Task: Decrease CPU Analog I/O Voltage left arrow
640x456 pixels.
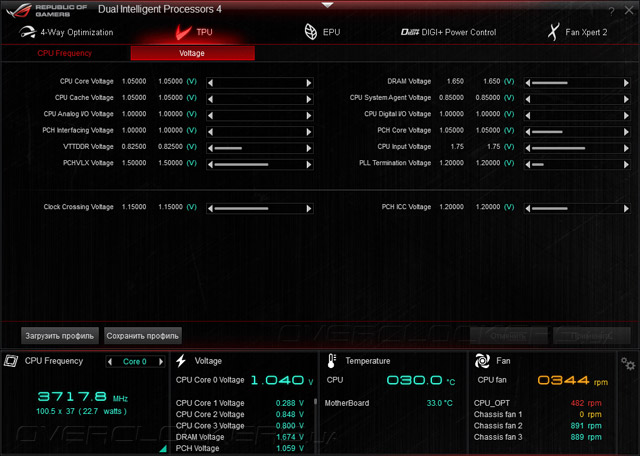Action: (211, 116)
